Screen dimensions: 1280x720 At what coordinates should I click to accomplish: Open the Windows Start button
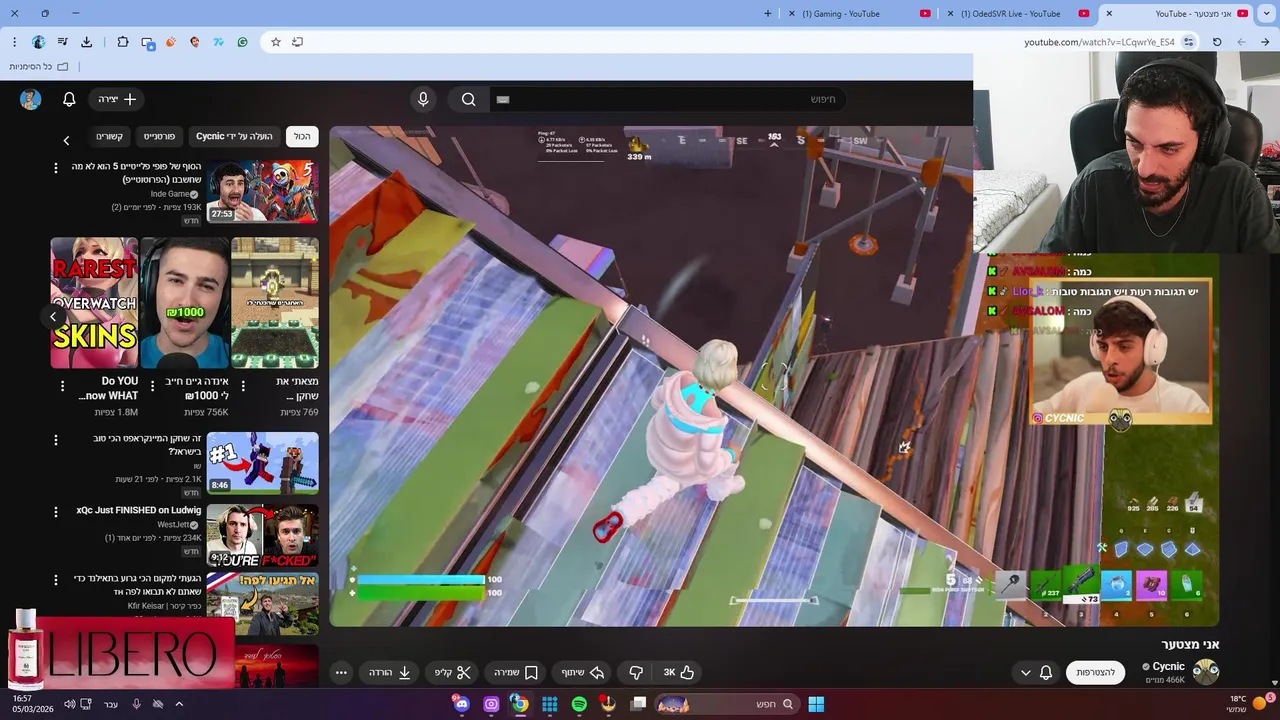[x=816, y=704]
